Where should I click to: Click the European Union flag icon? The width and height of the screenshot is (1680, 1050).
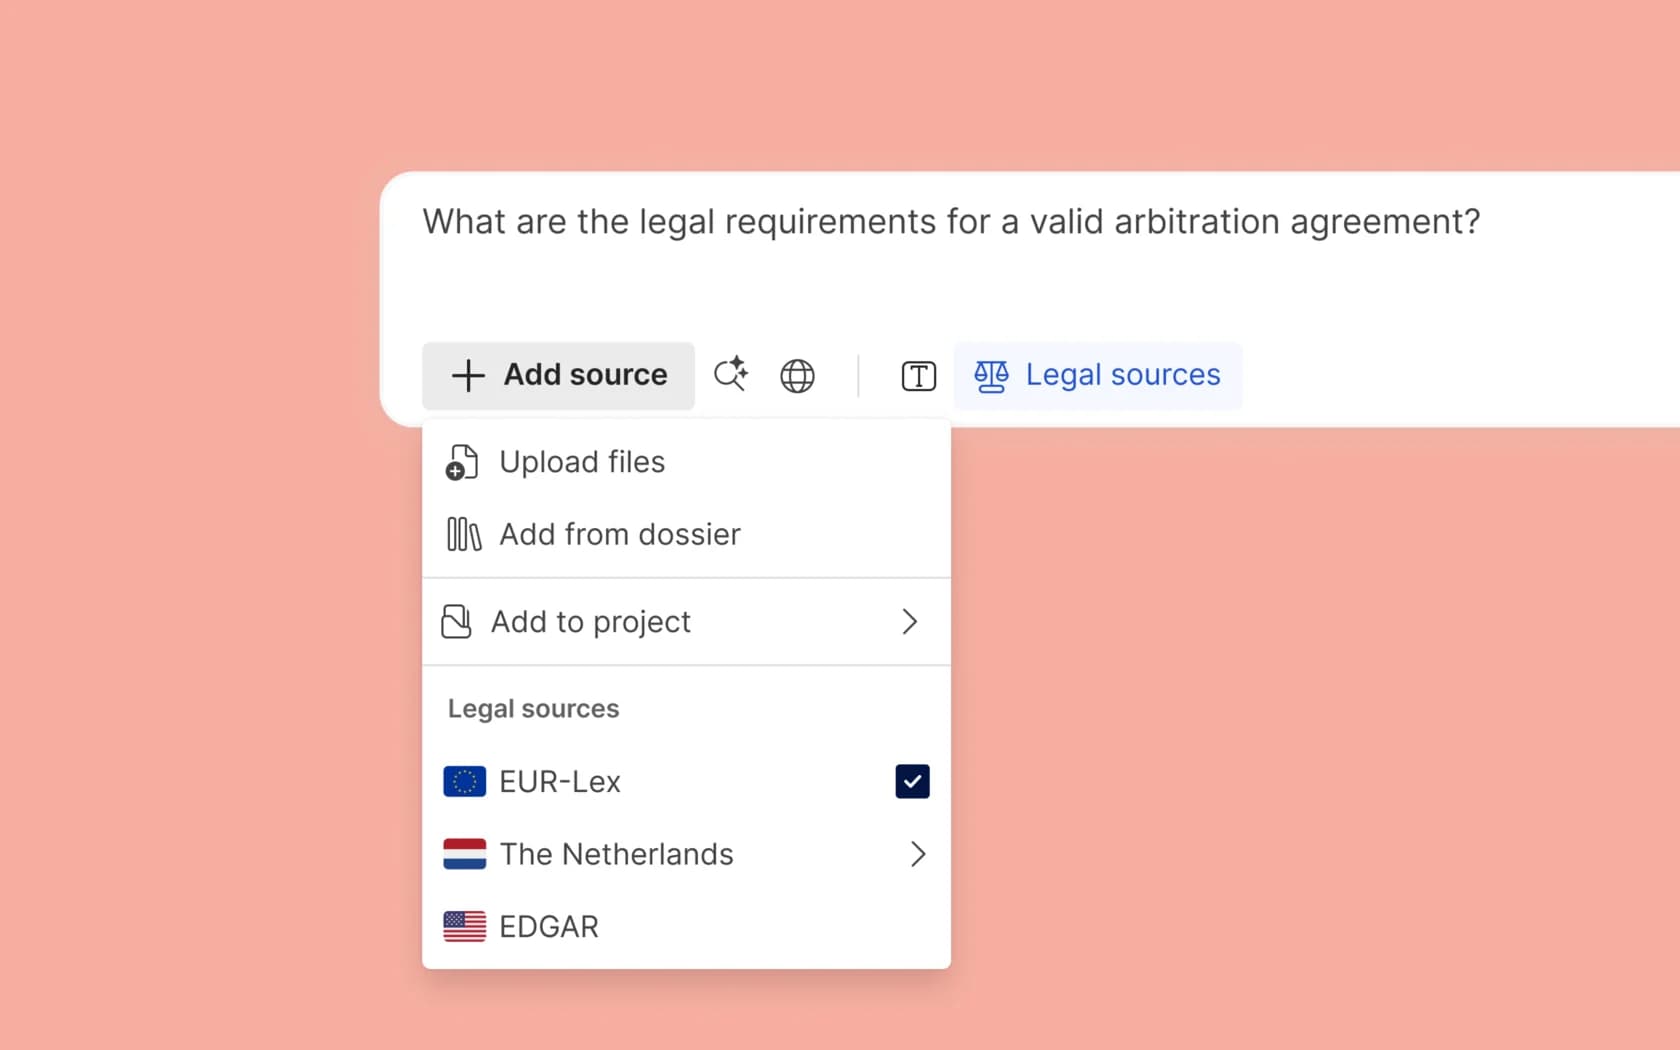(464, 781)
